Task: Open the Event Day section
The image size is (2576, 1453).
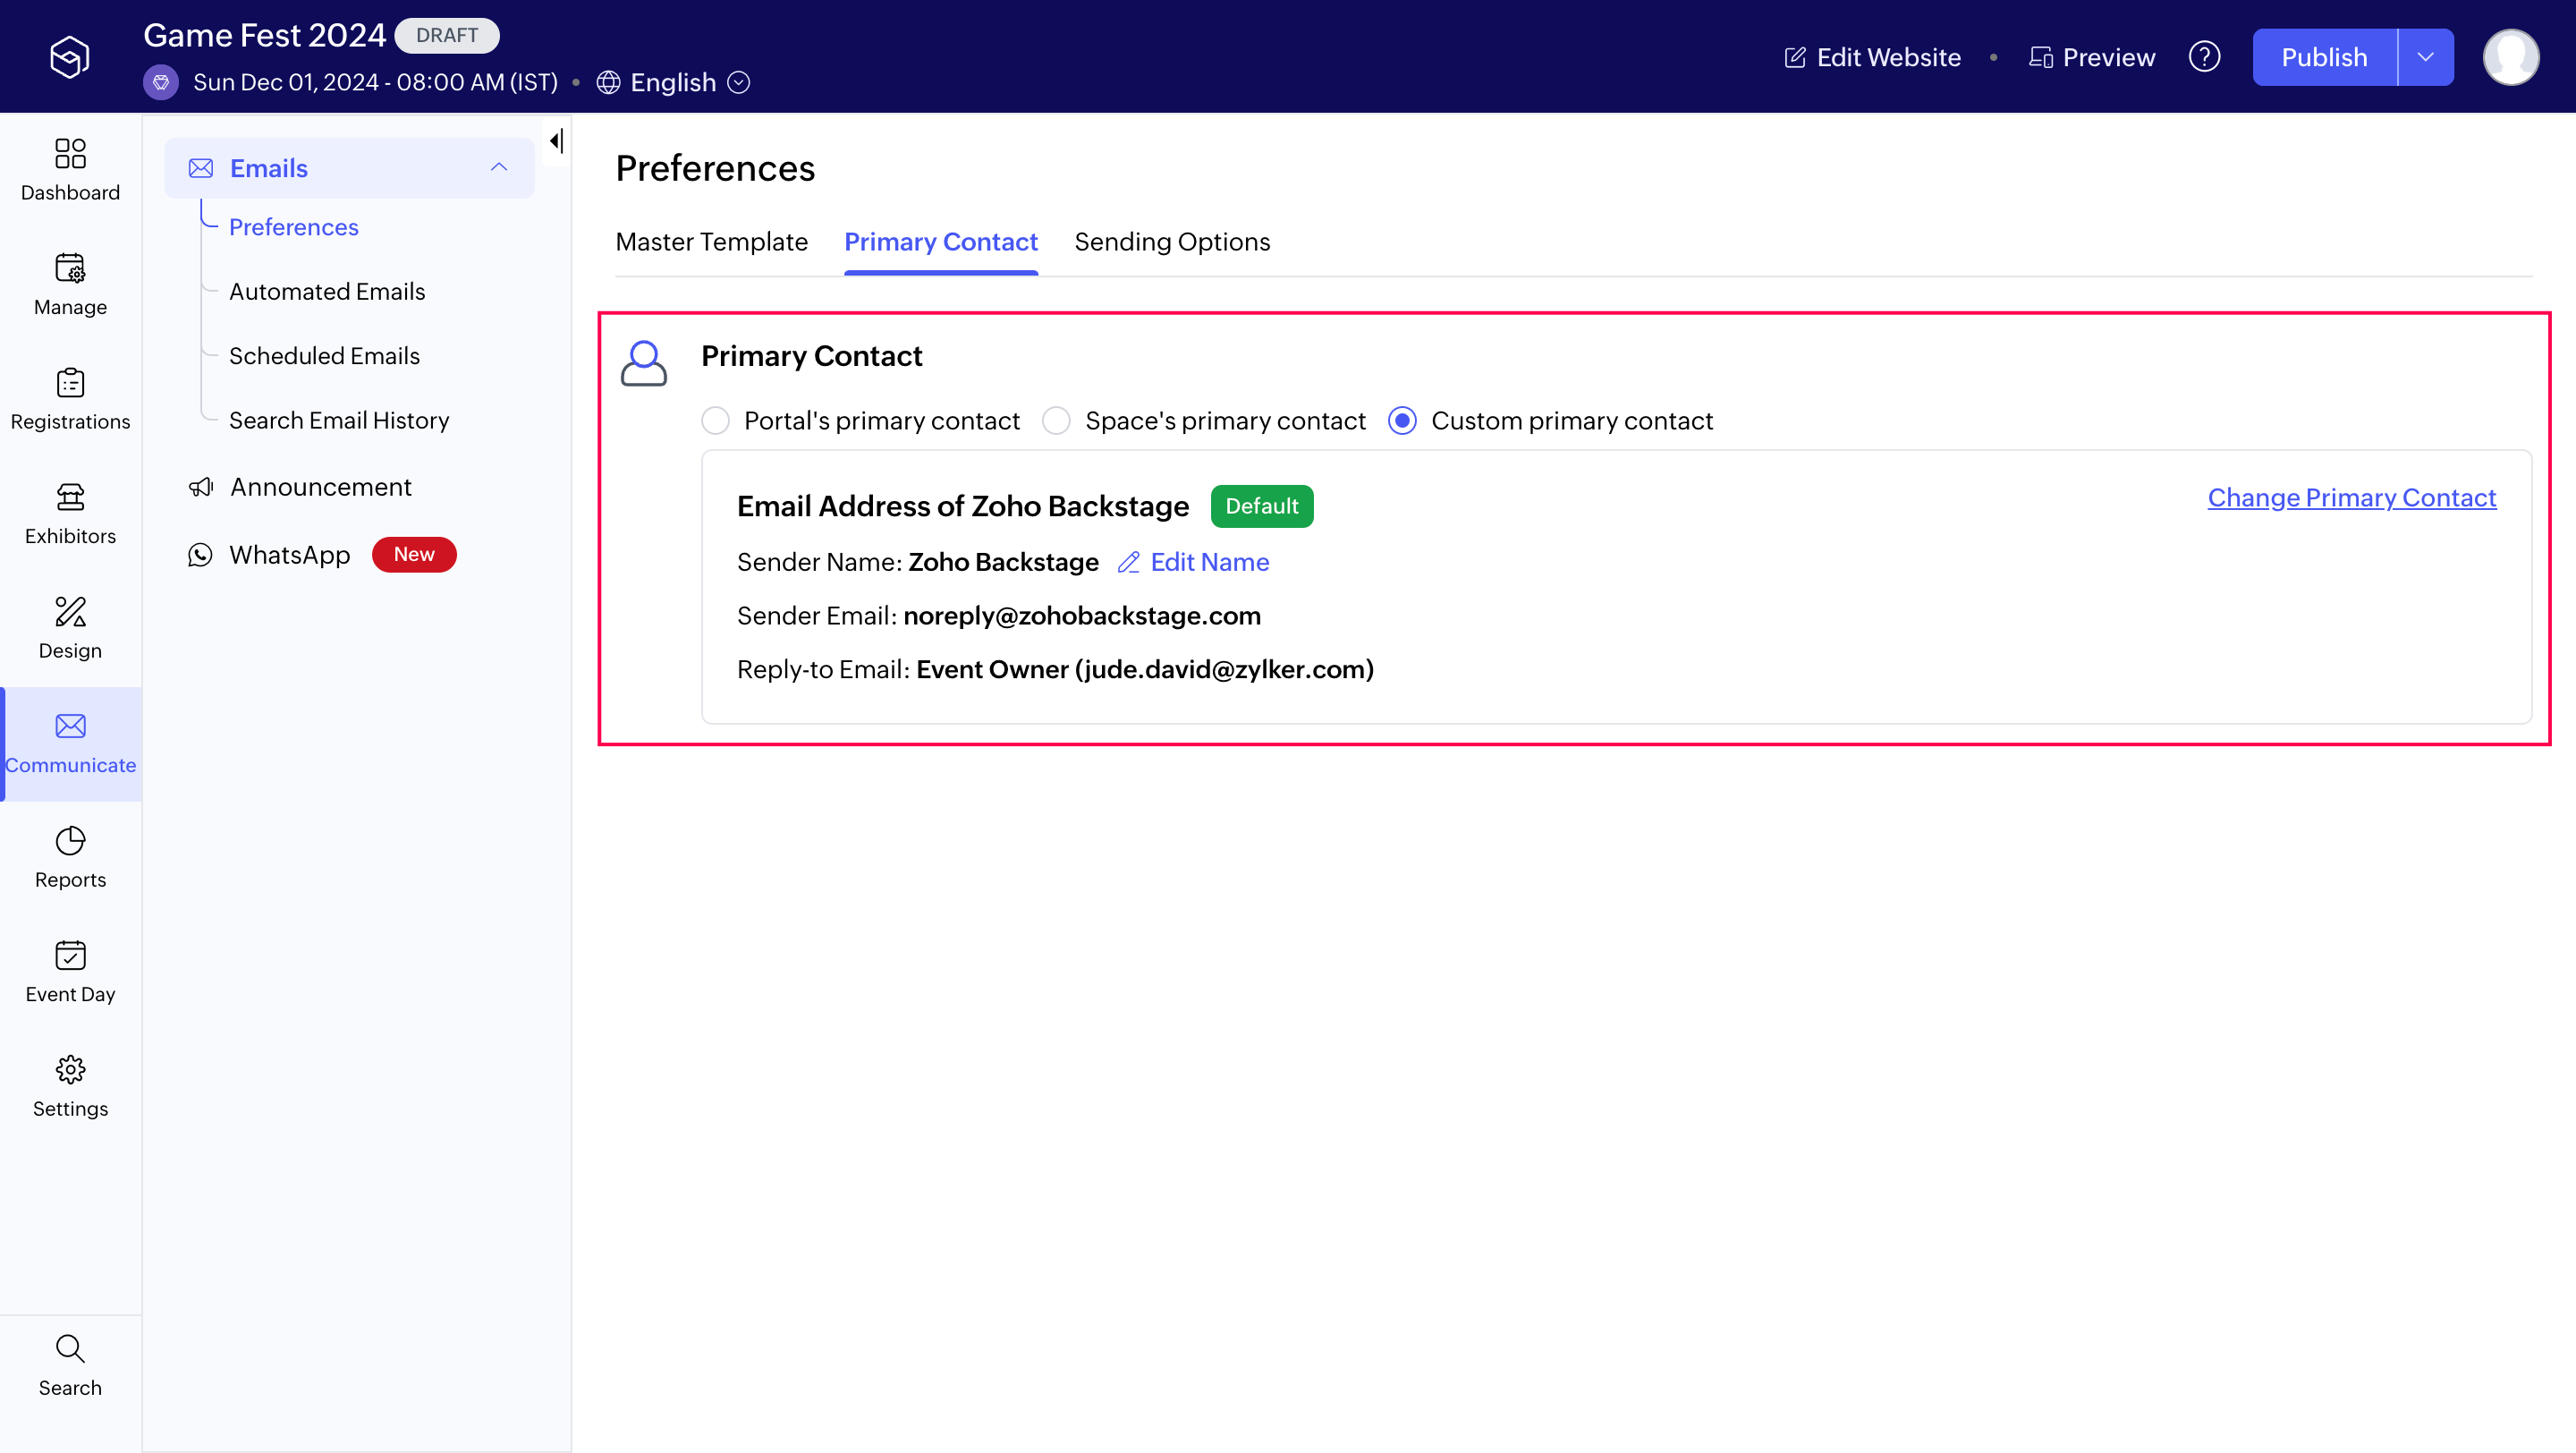Action: (x=70, y=972)
